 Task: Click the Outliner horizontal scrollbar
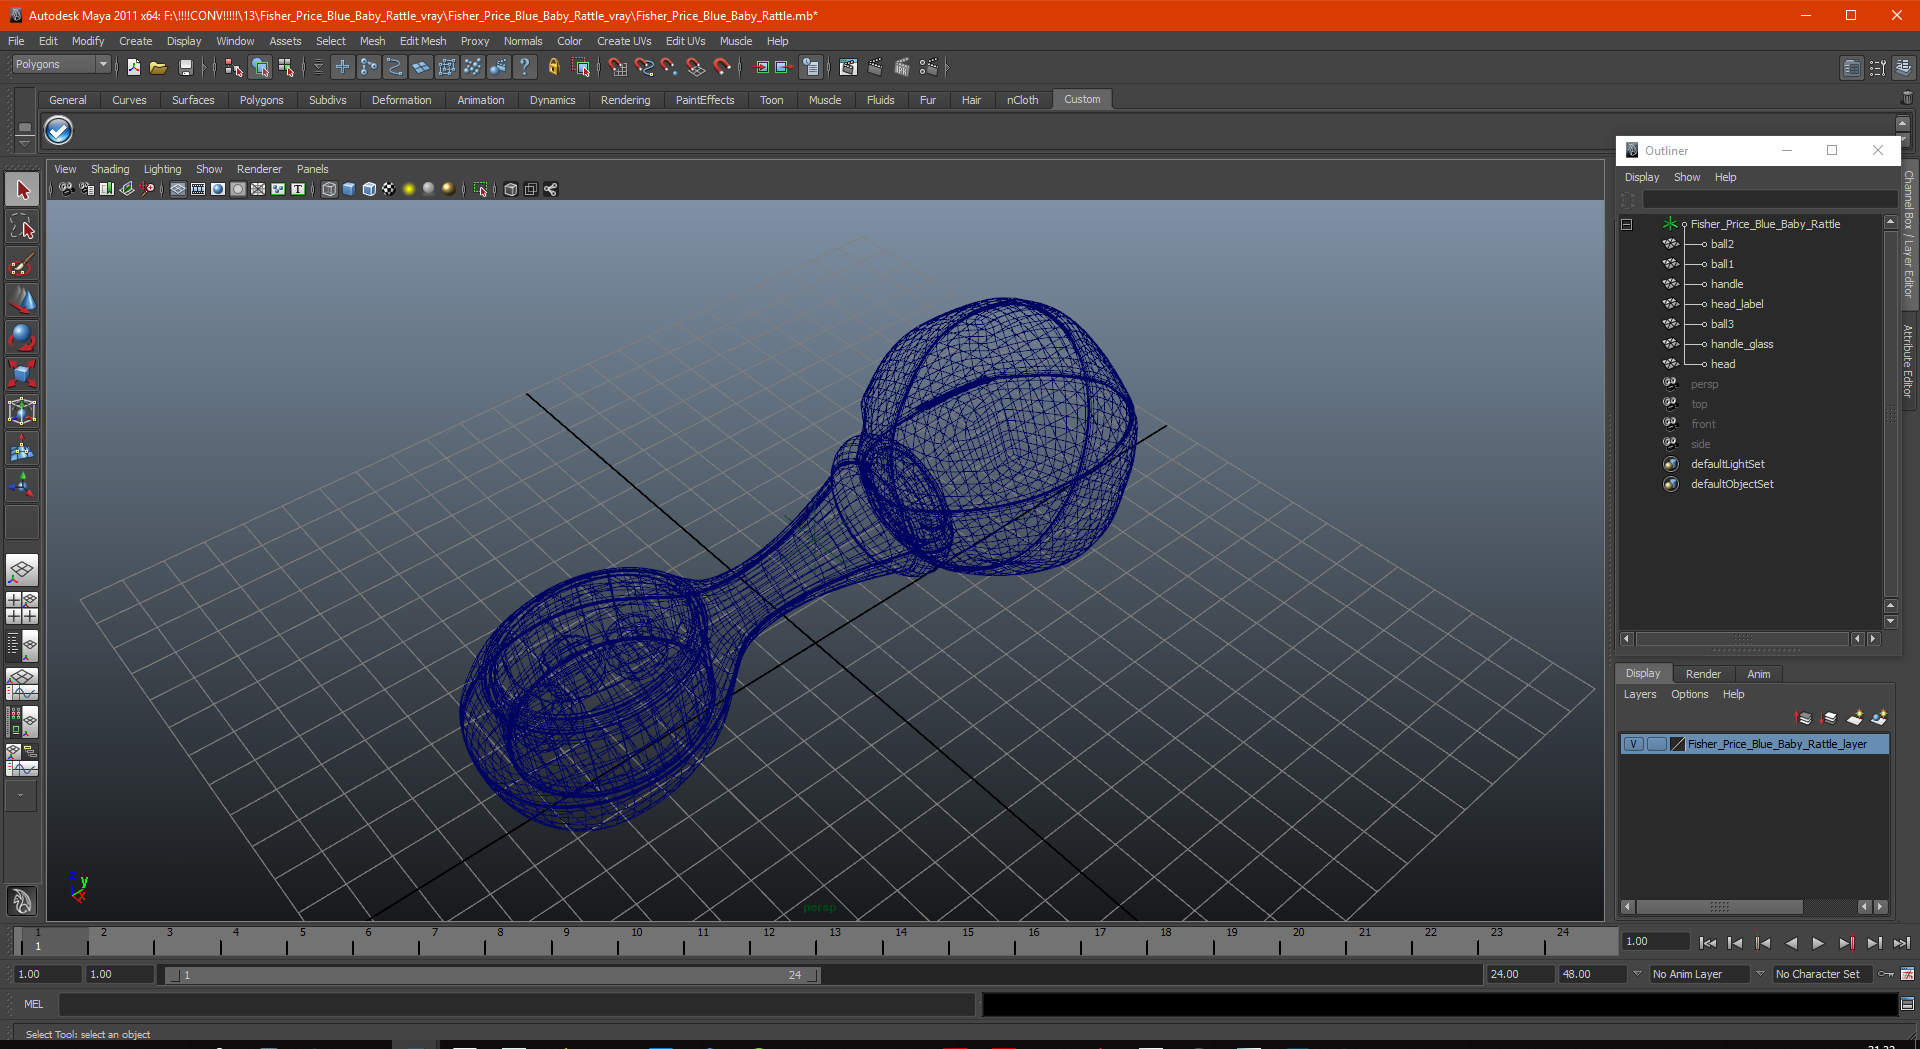tap(1742, 639)
